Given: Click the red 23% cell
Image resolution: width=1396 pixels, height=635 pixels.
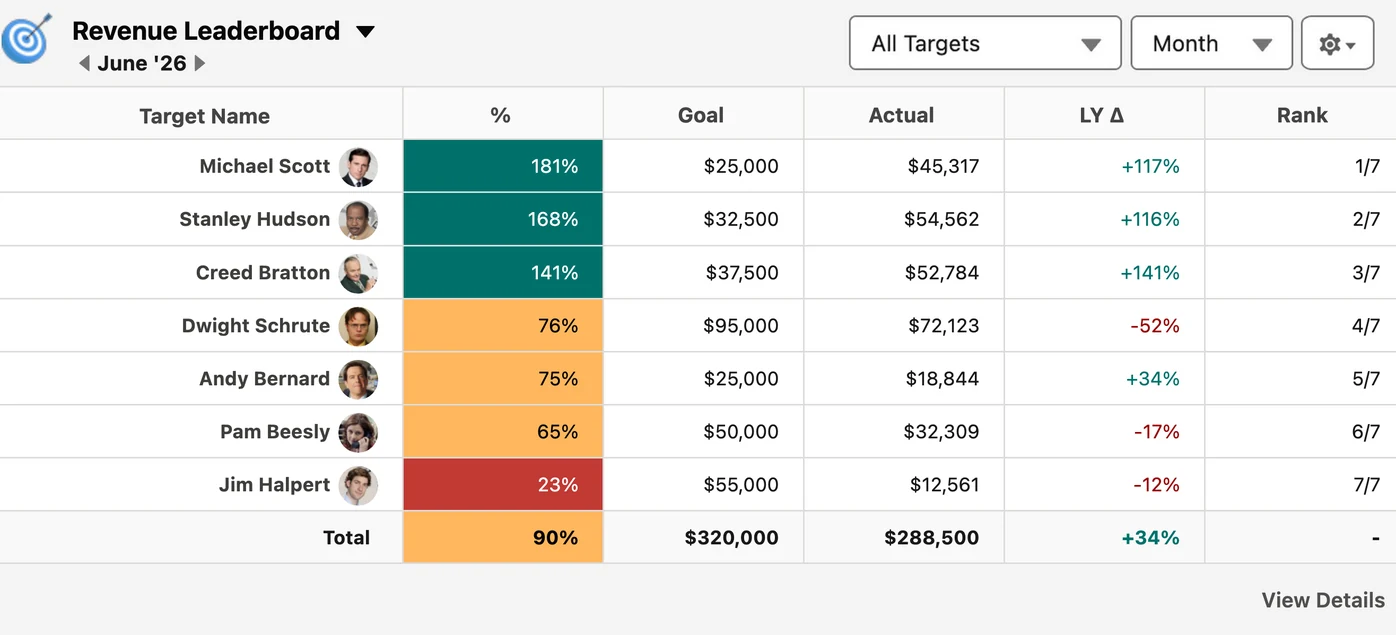Looking at the screenshot, I should [x=503, y=484].
